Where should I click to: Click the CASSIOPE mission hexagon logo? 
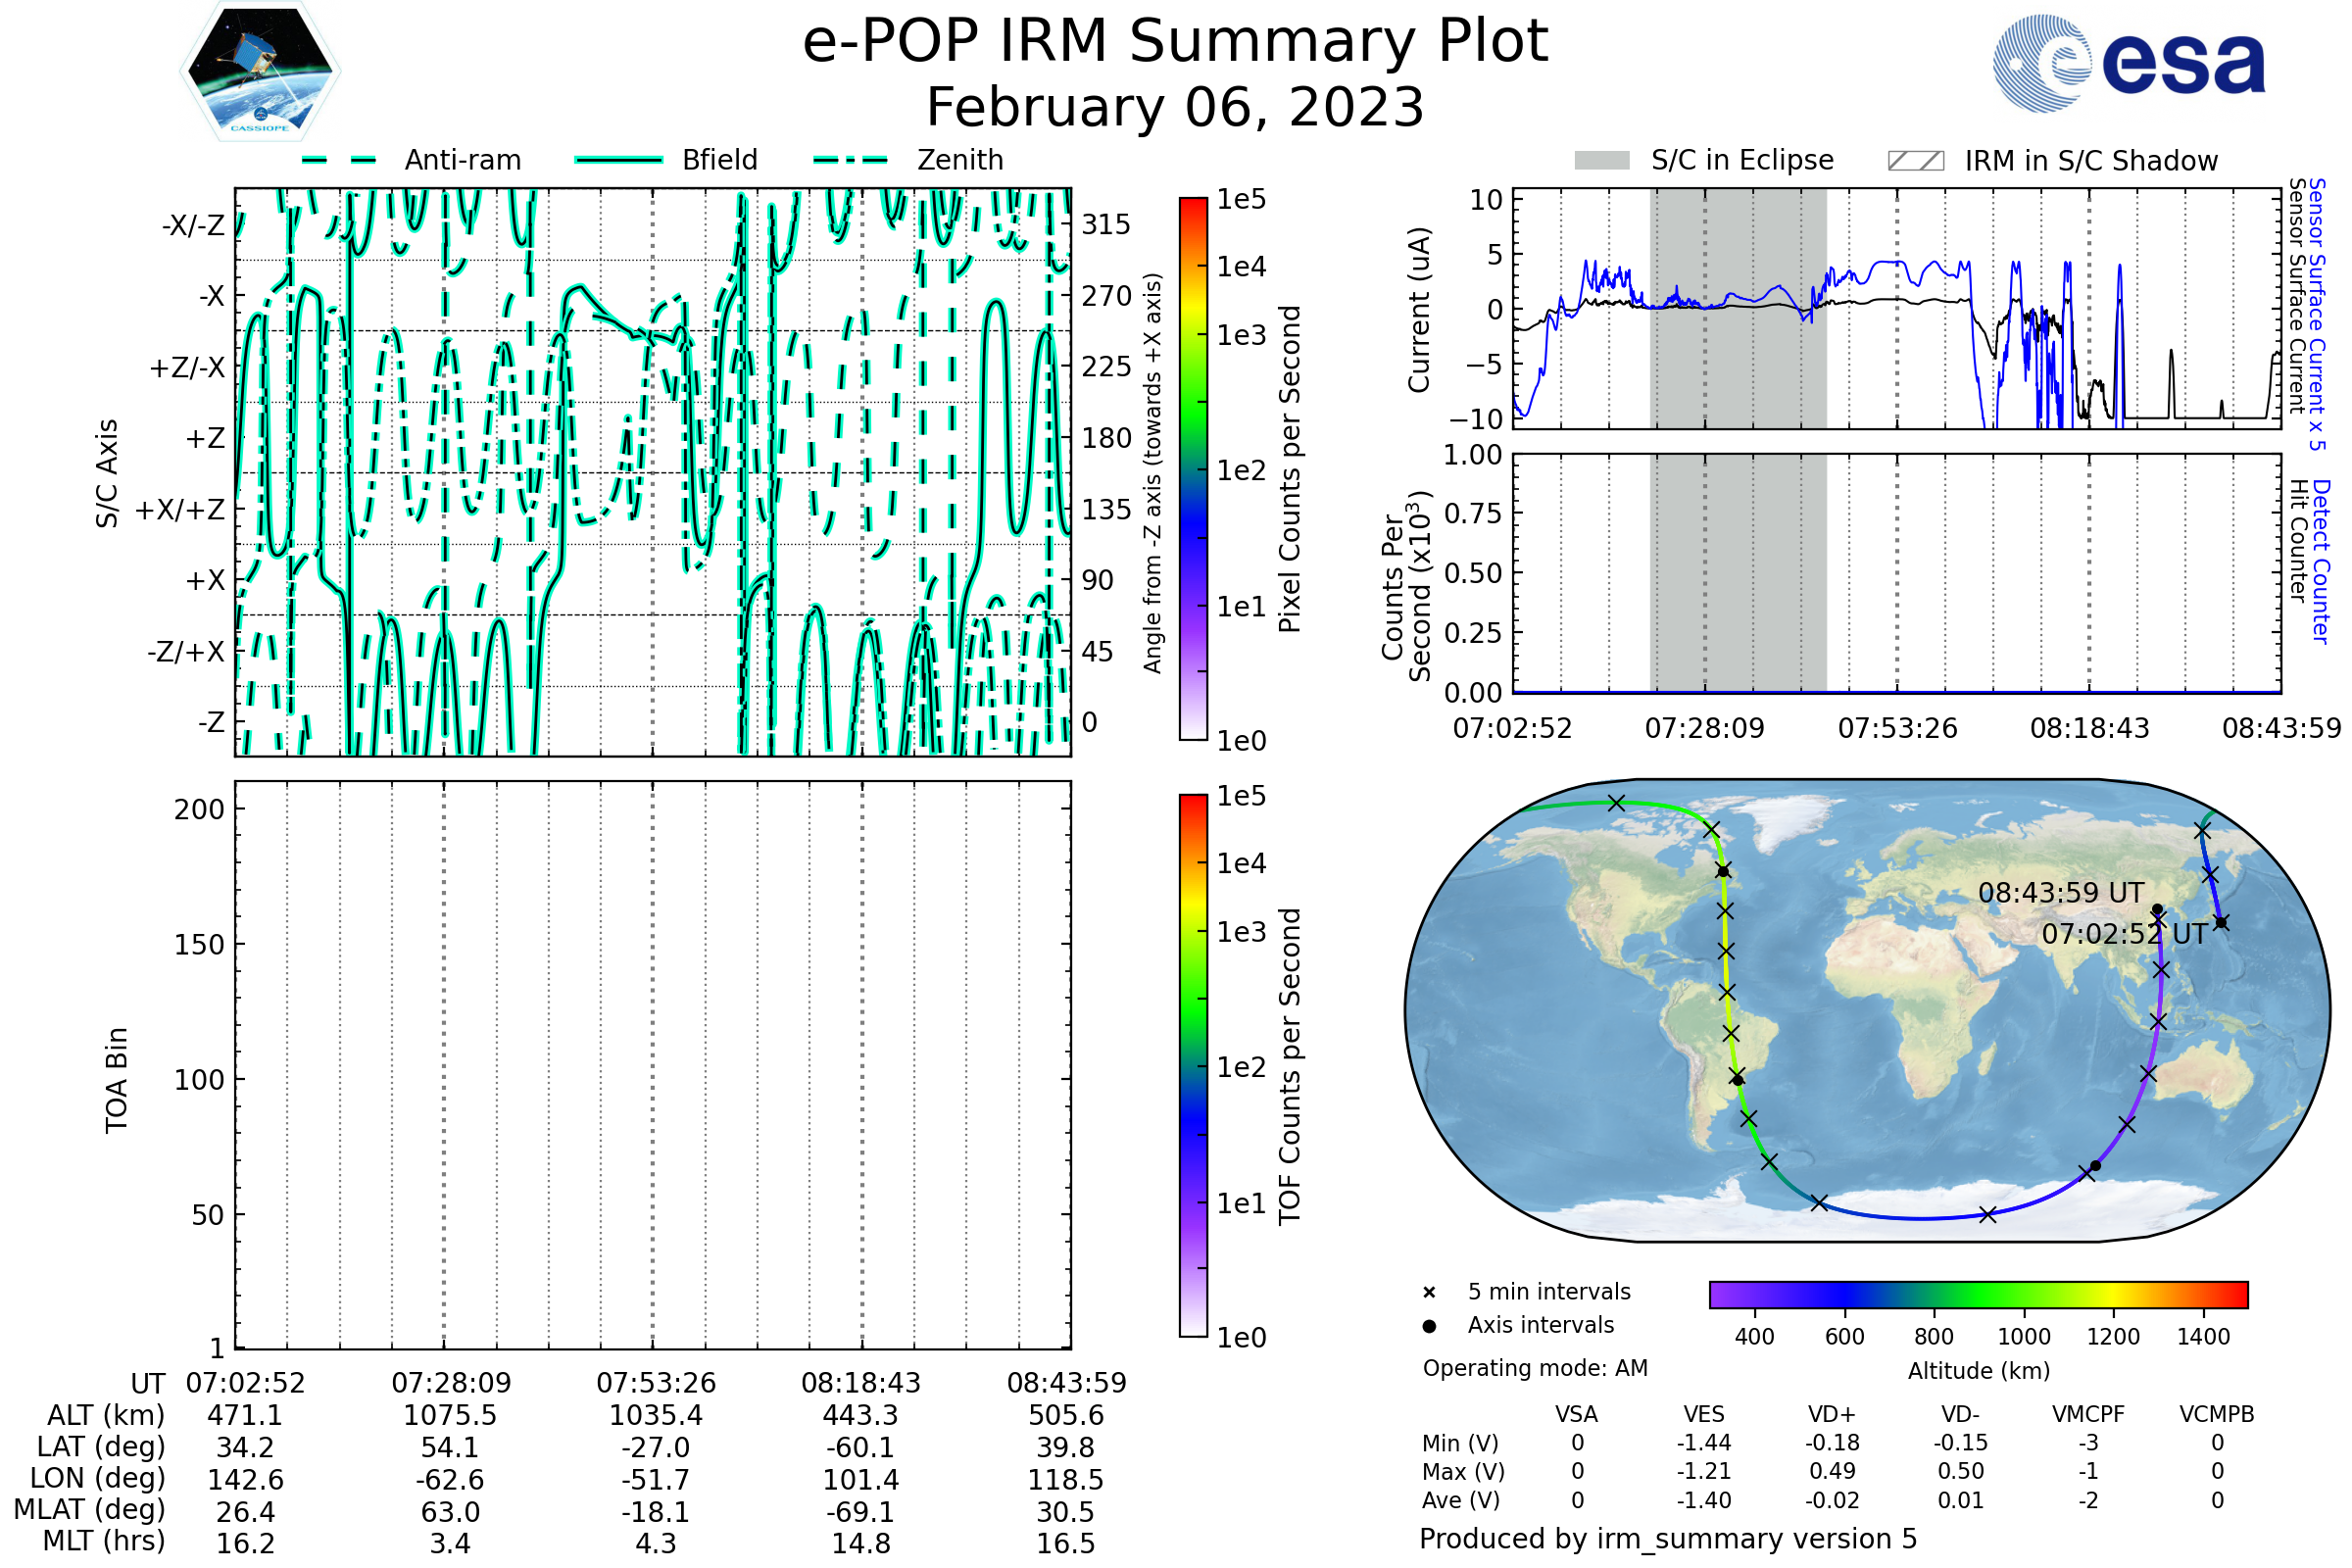pos(260,72)
